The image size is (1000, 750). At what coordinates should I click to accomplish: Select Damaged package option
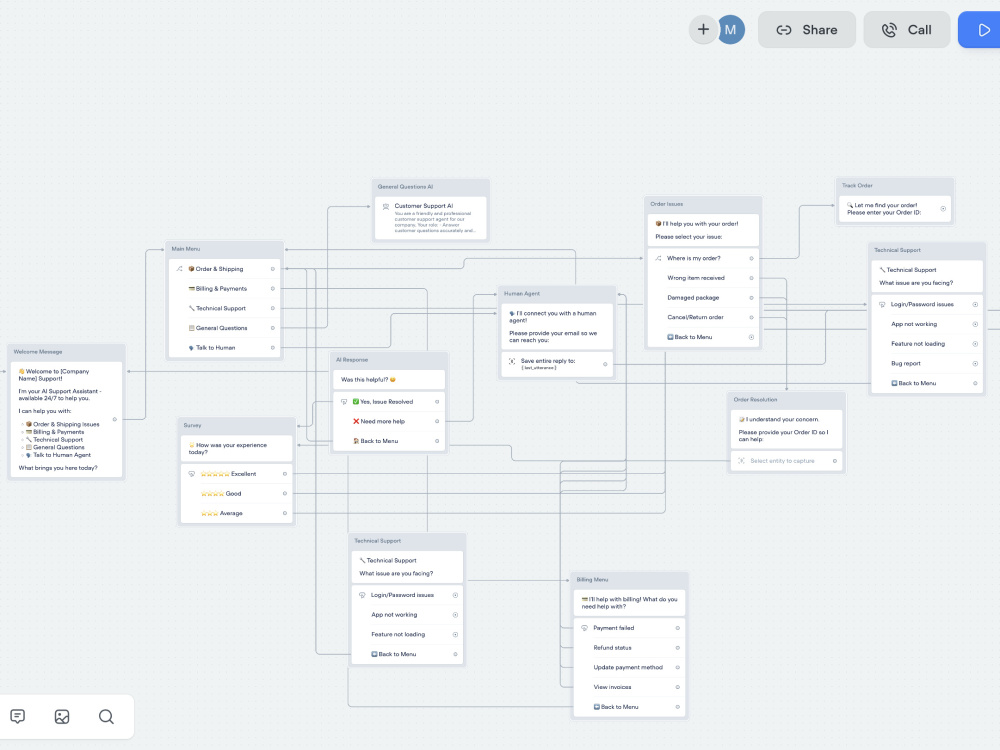tap(703, 298)
